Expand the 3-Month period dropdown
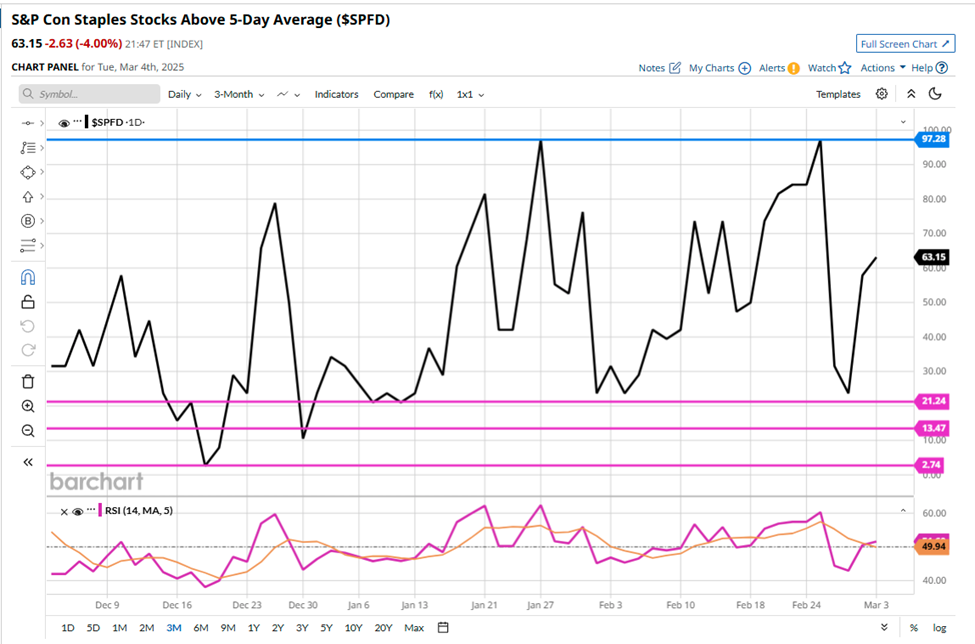The width and height of the screenshot is (975, 644). coord(239,94)
